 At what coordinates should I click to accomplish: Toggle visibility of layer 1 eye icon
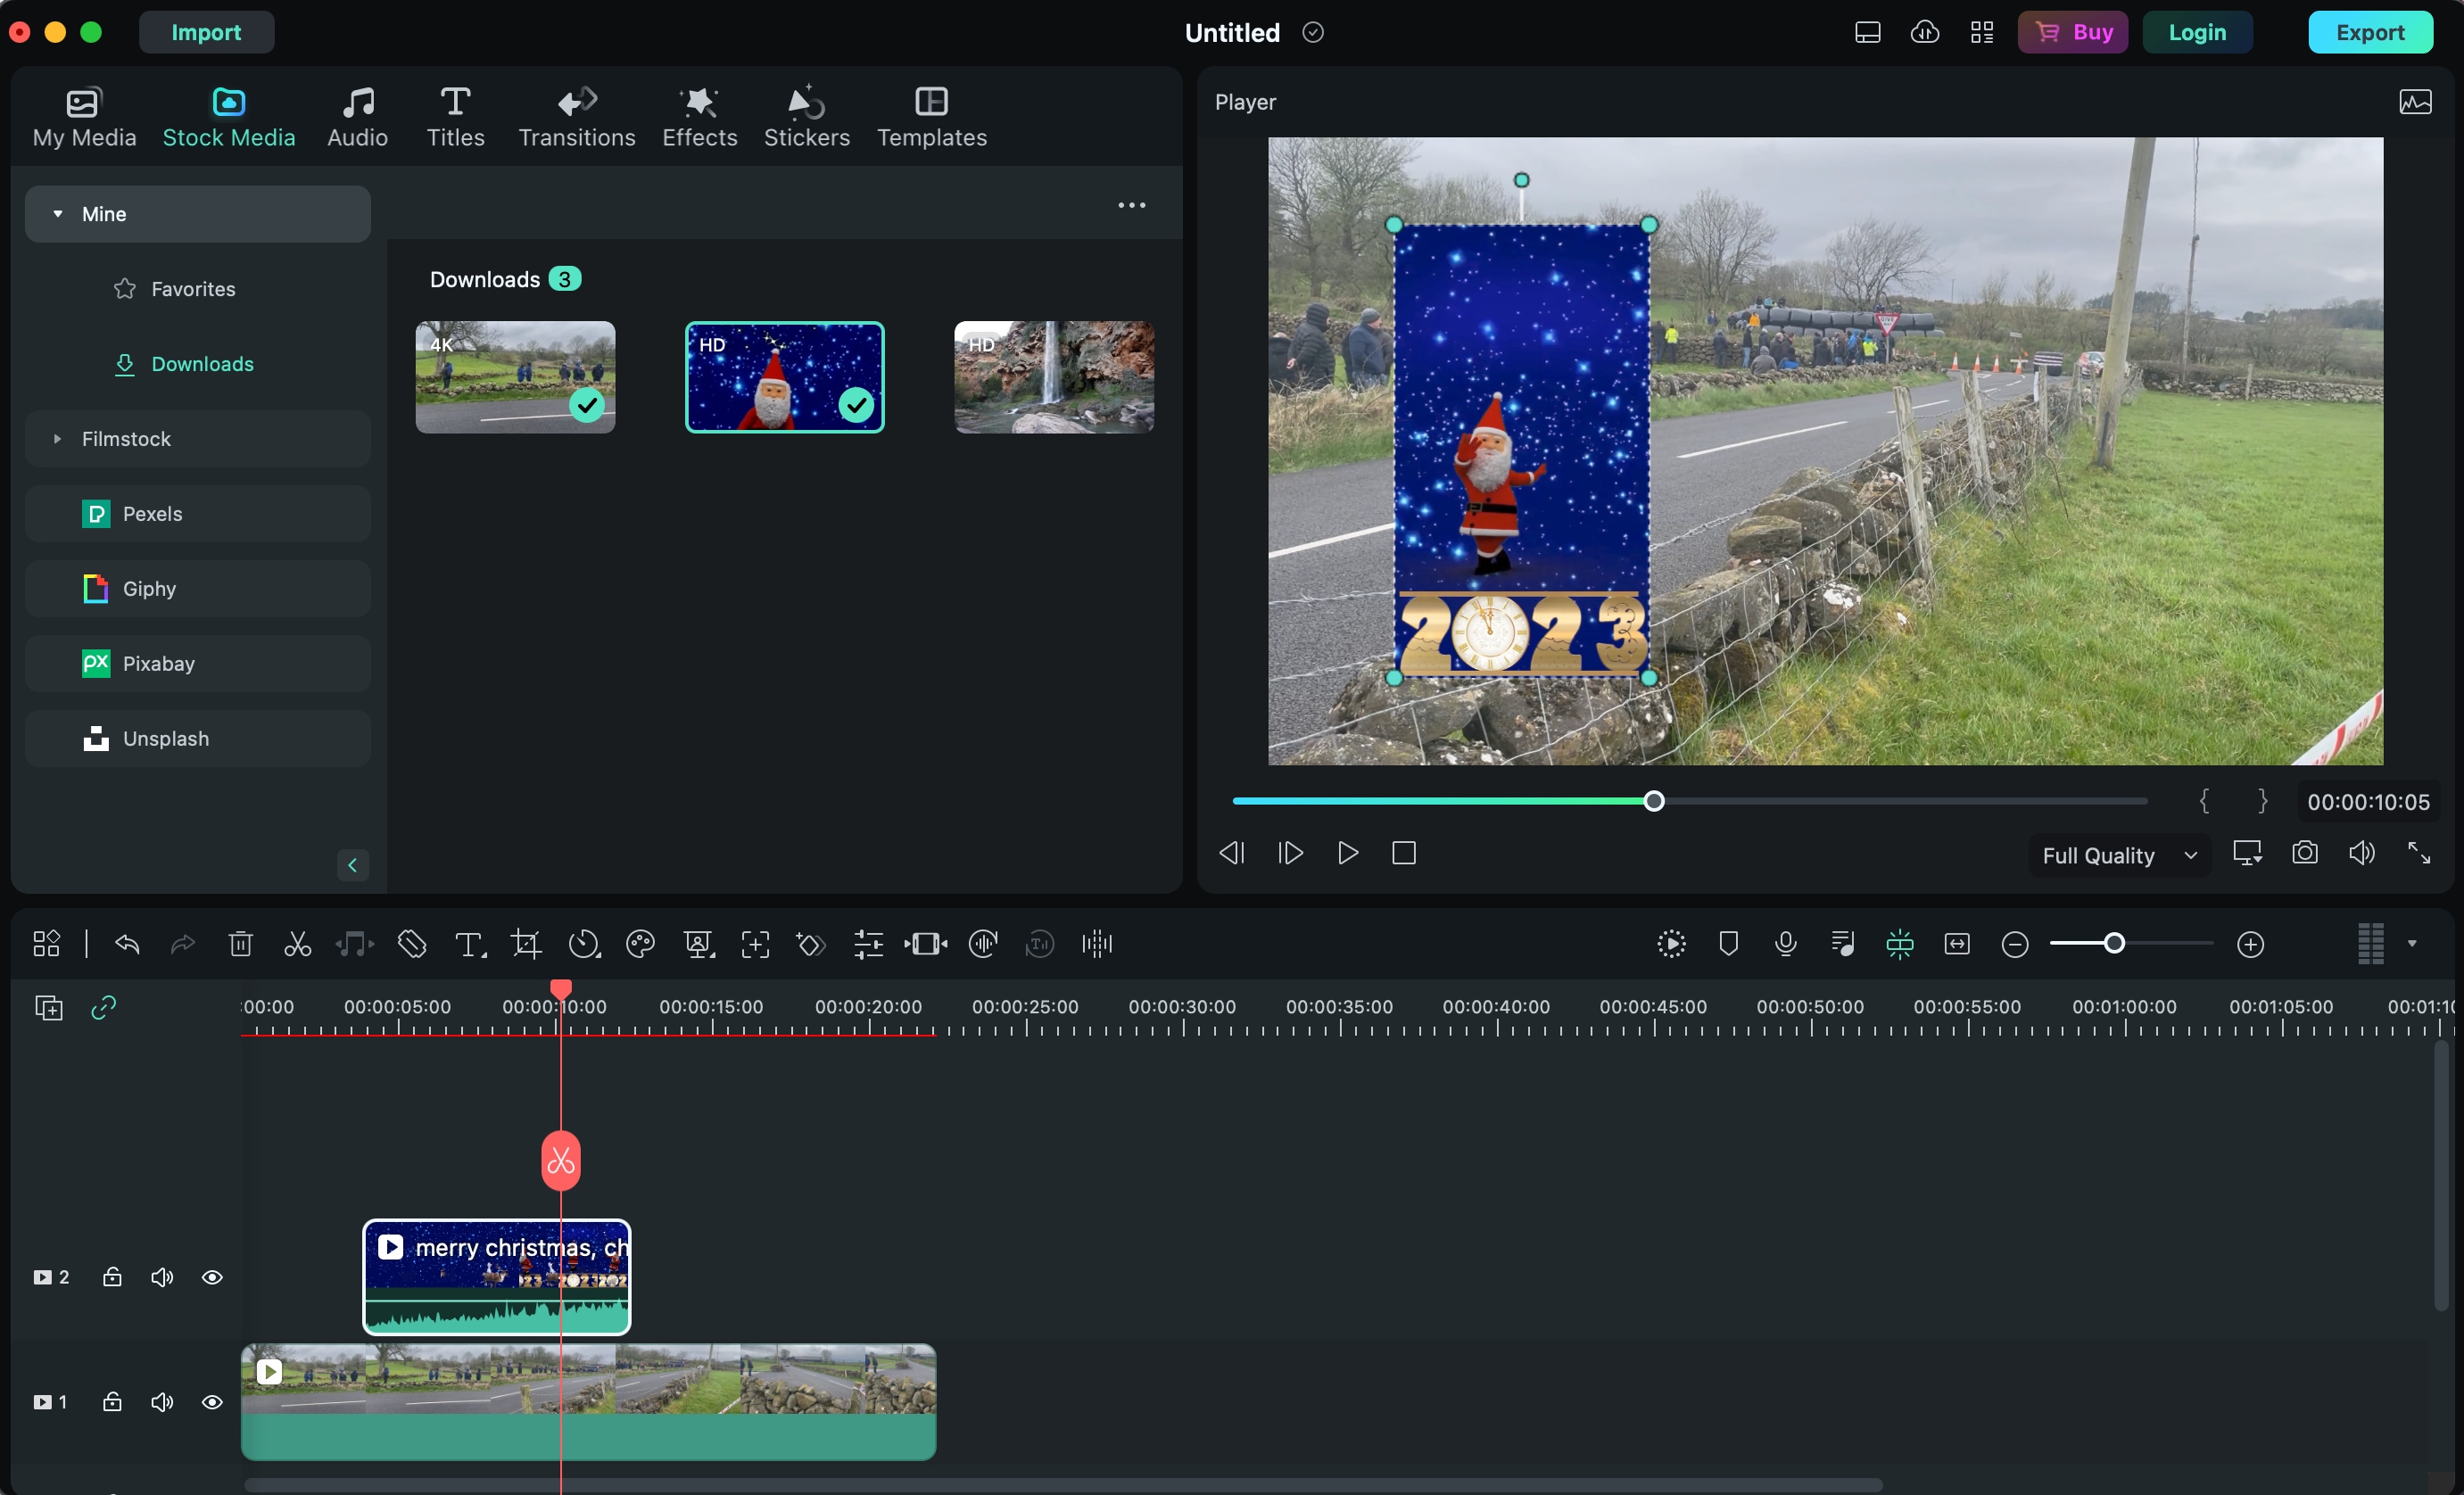coord(210,1401)
